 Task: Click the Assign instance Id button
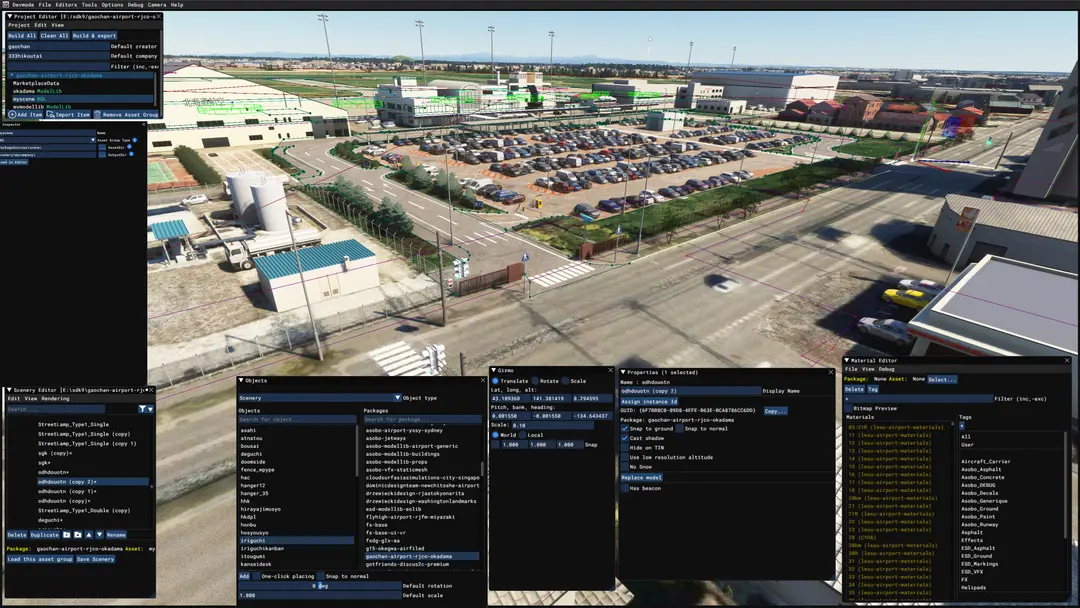pyautogui.click(x=649, y=401)
